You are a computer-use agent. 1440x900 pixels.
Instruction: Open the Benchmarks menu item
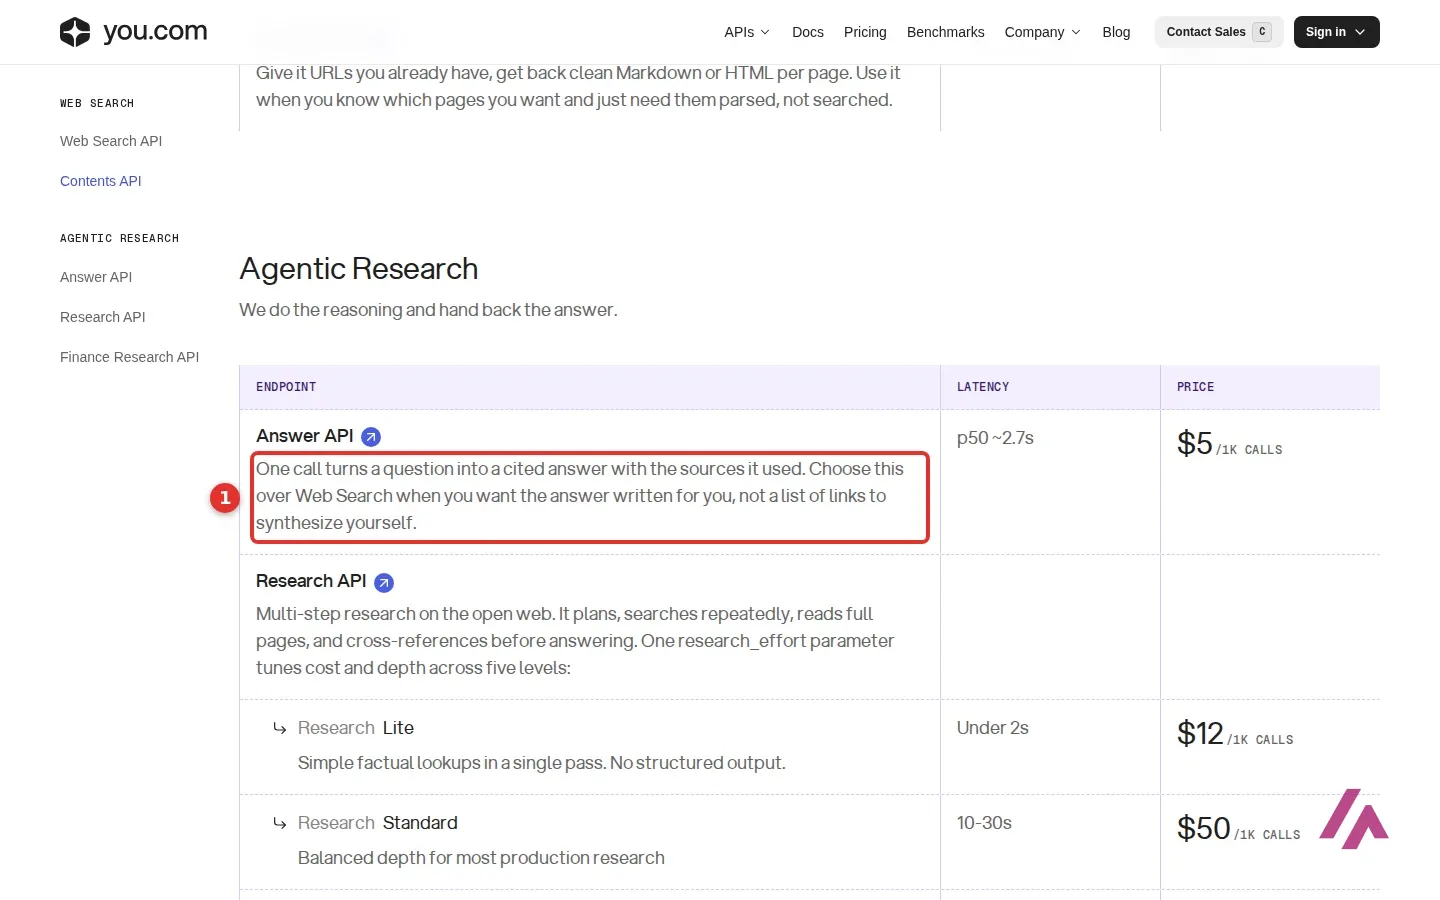945,32
